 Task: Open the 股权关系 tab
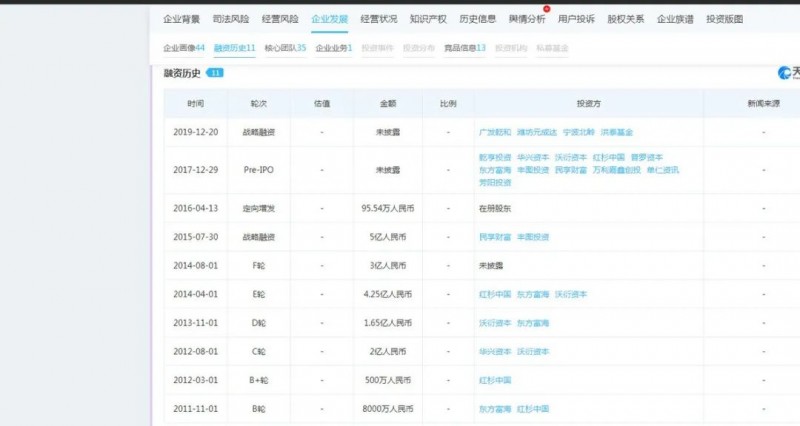point(626,19)
